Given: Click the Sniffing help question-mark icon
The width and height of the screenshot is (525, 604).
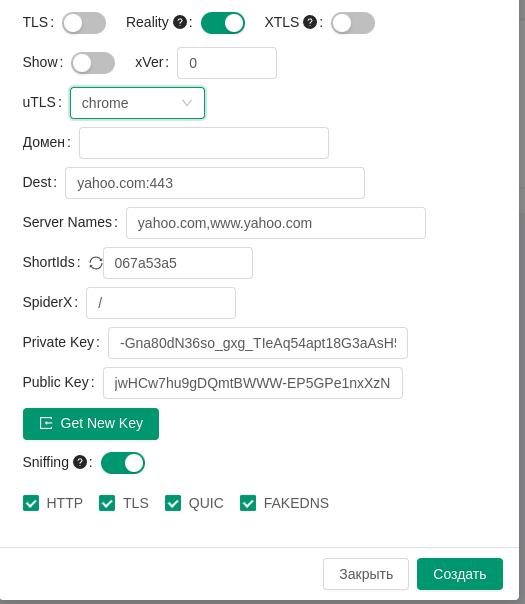Looking at the screenshot, I should [80, 462].
